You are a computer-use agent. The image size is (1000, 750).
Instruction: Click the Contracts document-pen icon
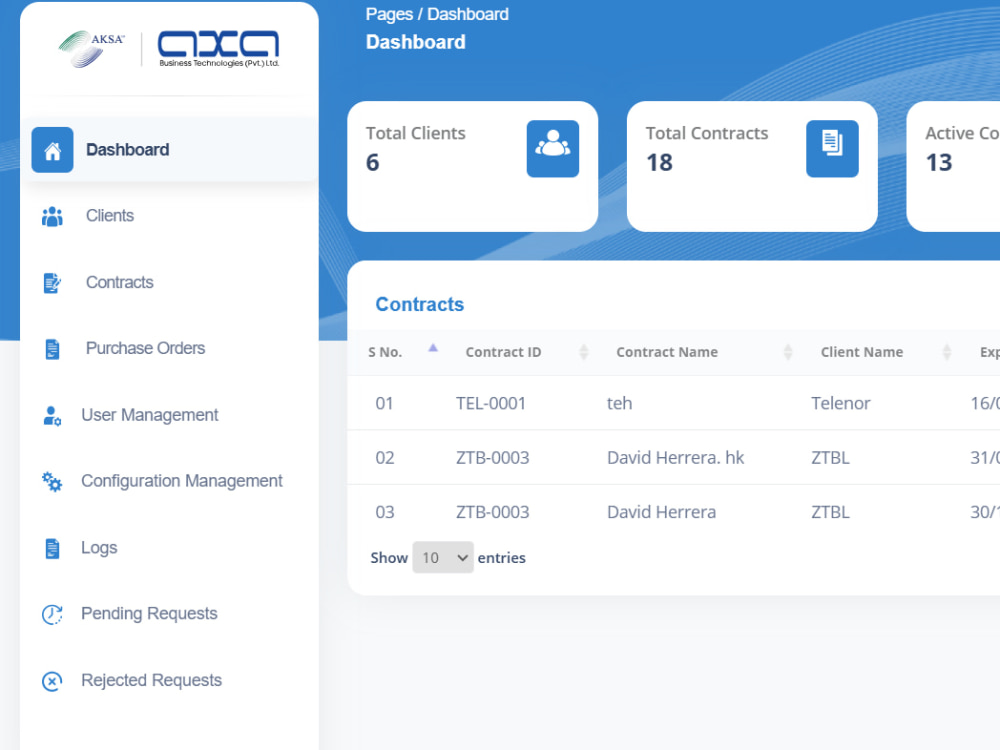tap(52, 283)
